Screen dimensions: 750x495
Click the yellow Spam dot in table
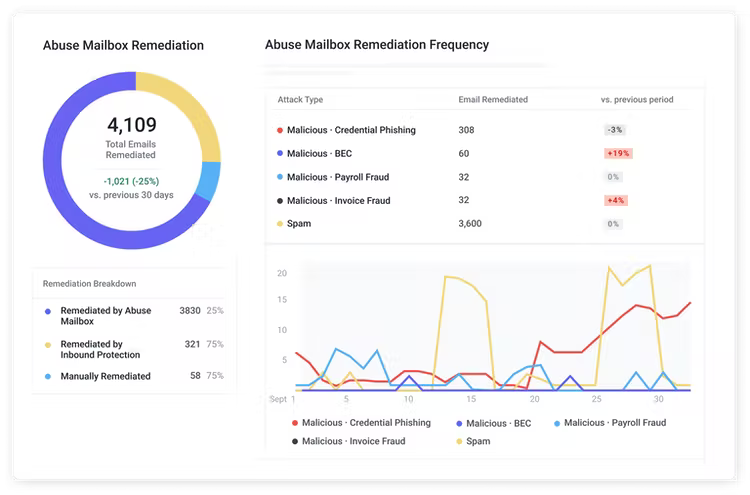pos(279,224)
